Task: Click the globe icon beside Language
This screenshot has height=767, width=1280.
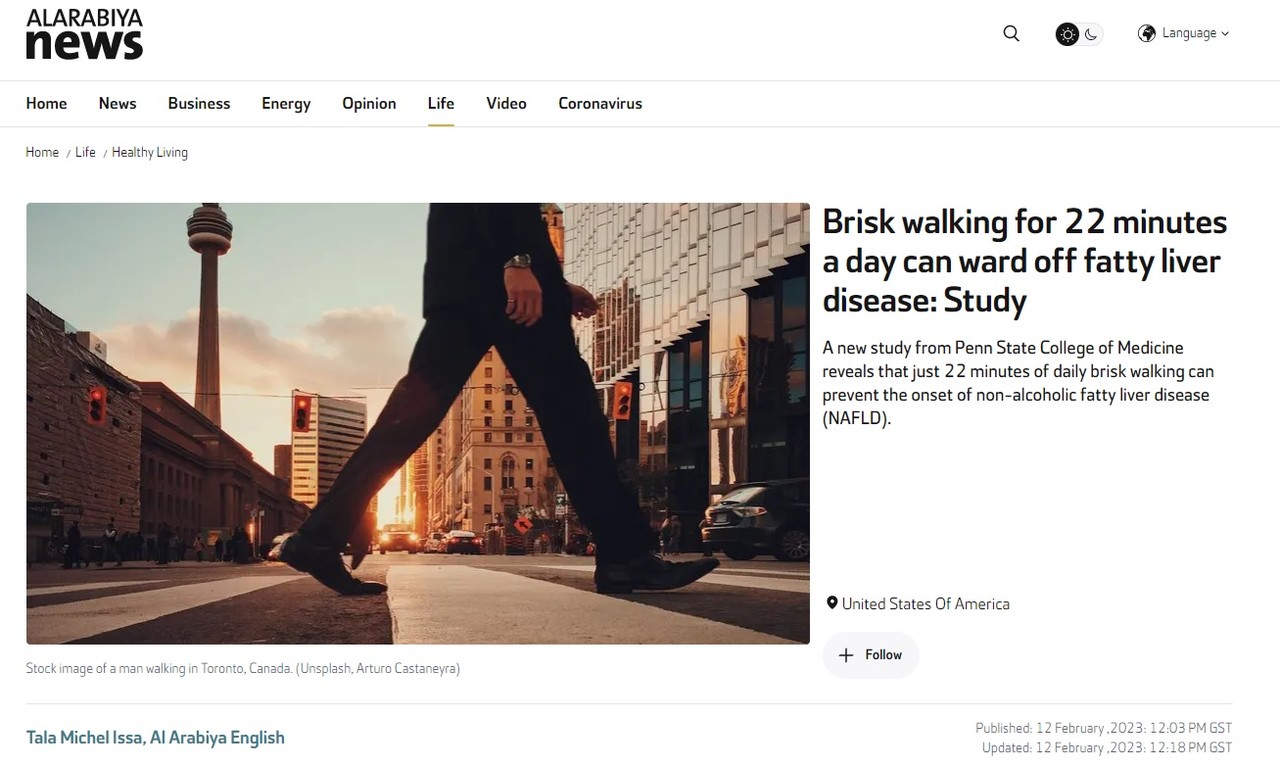Action: click(x=1147, y=34)
